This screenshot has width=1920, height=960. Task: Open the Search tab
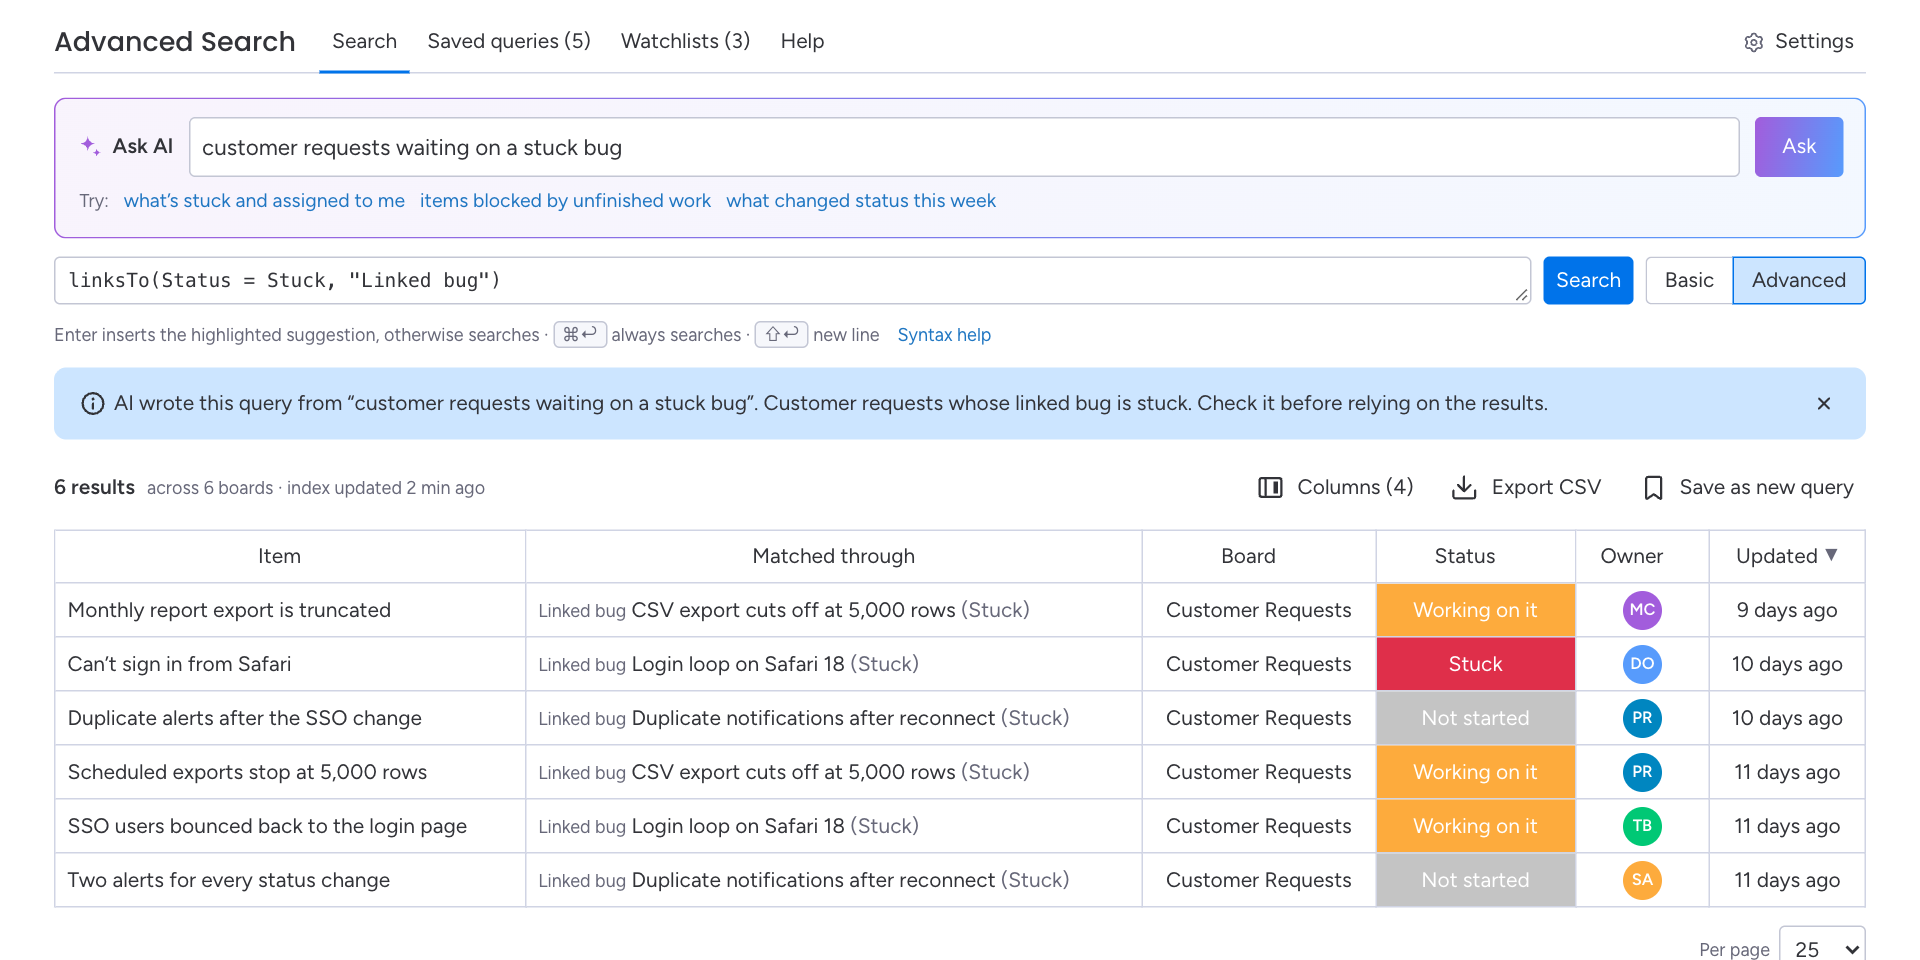pos(364,41)
